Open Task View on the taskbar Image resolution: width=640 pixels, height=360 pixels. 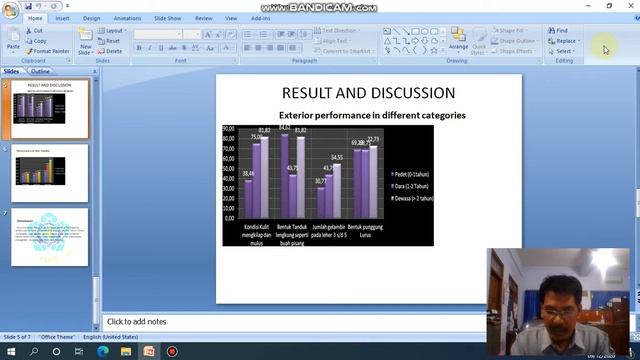pos(79,351)
